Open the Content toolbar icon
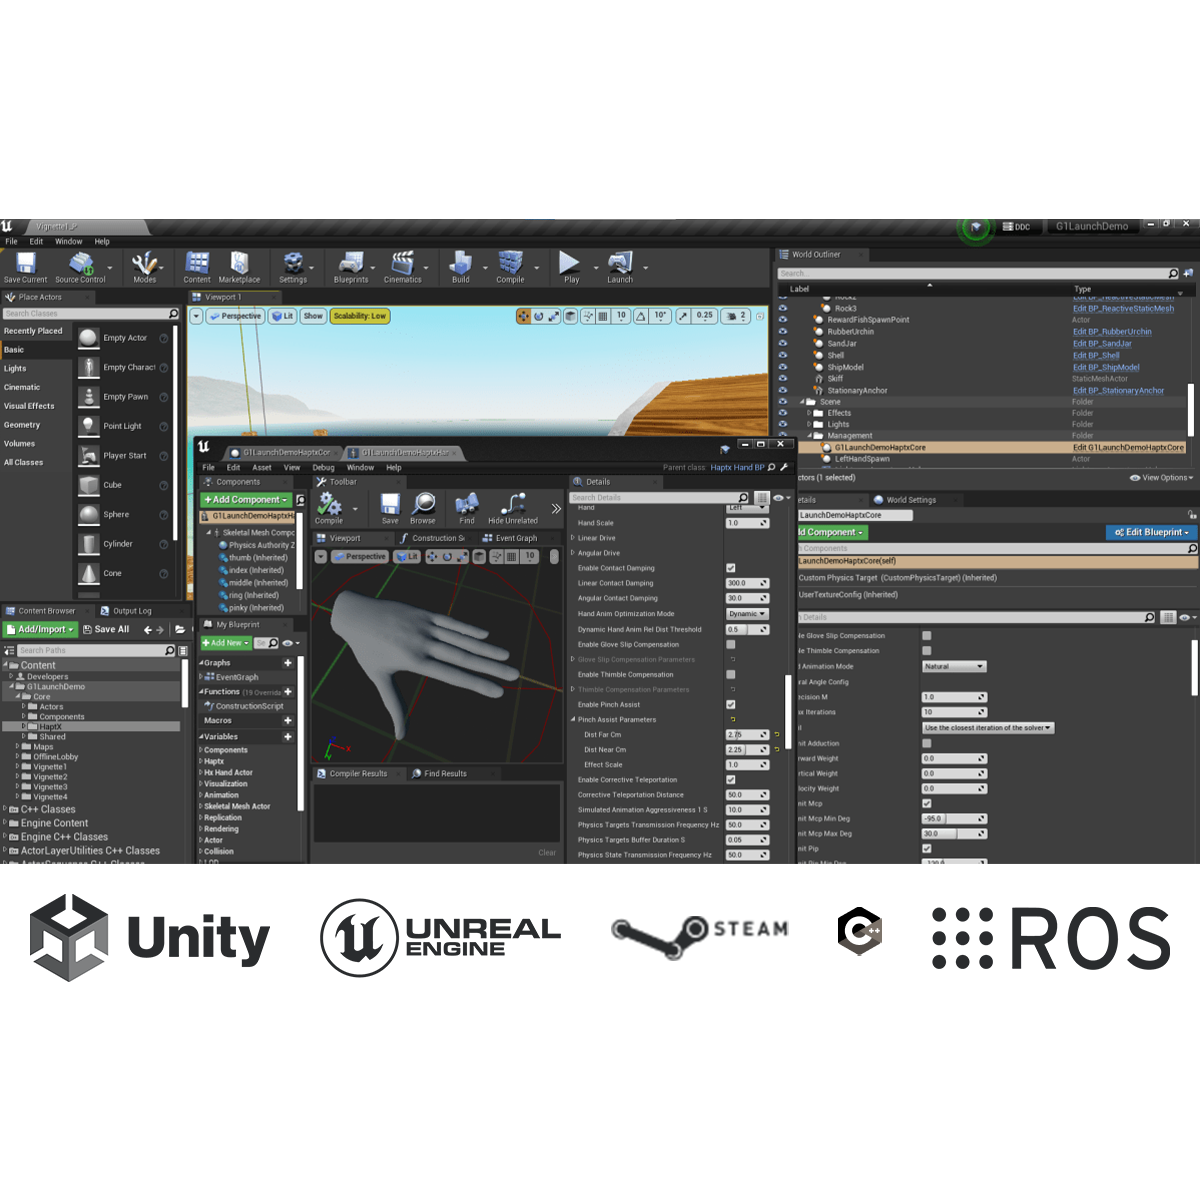 pyautogui.click(x=197, y=267)
